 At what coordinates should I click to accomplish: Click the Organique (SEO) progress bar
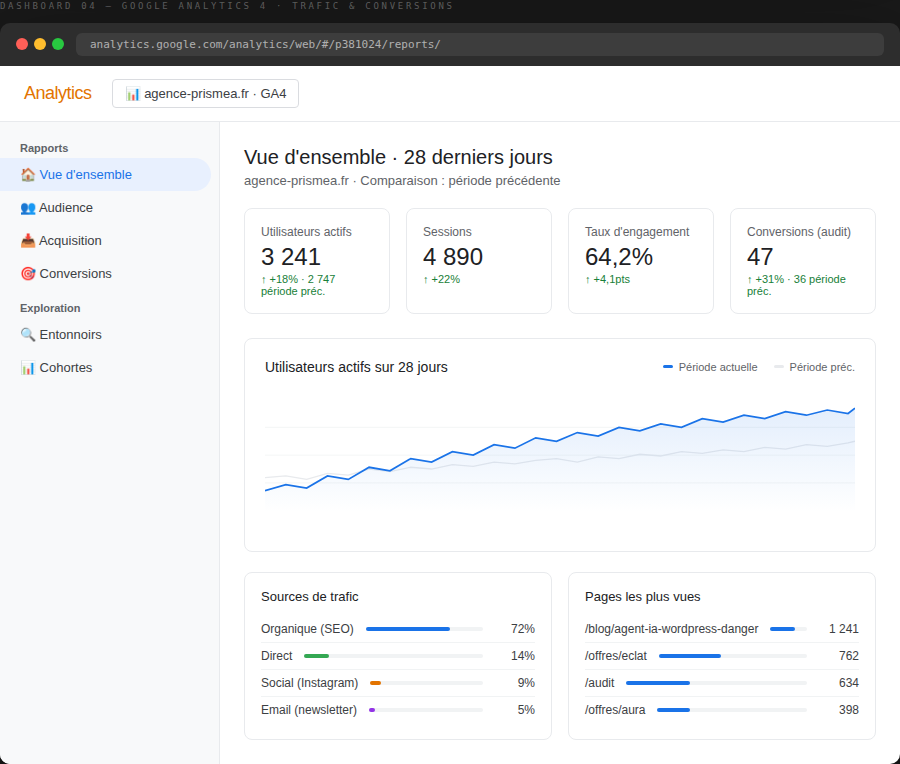tap(424, 629)
